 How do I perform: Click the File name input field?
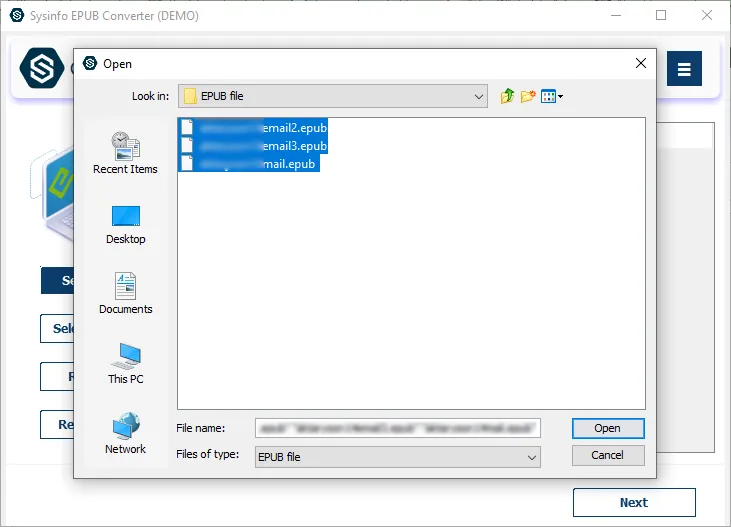coord(398,428)
